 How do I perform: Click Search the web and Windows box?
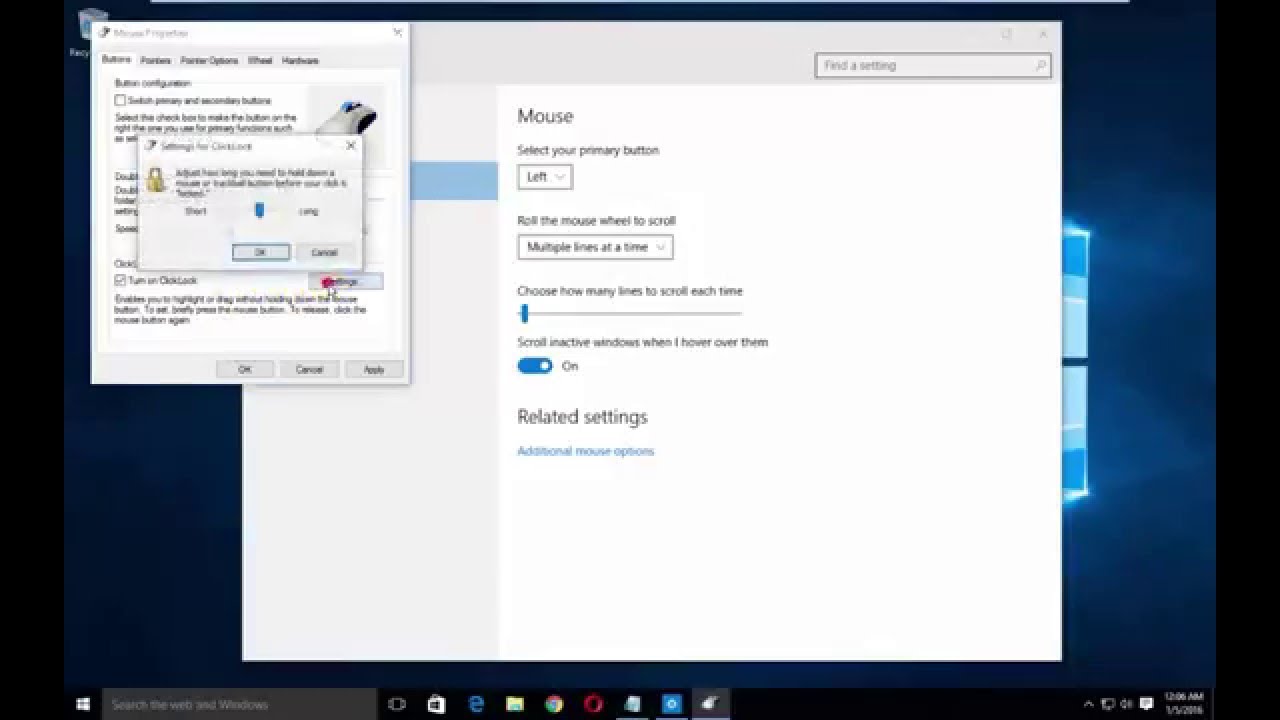pyautogui.click(x=239, y=704)
